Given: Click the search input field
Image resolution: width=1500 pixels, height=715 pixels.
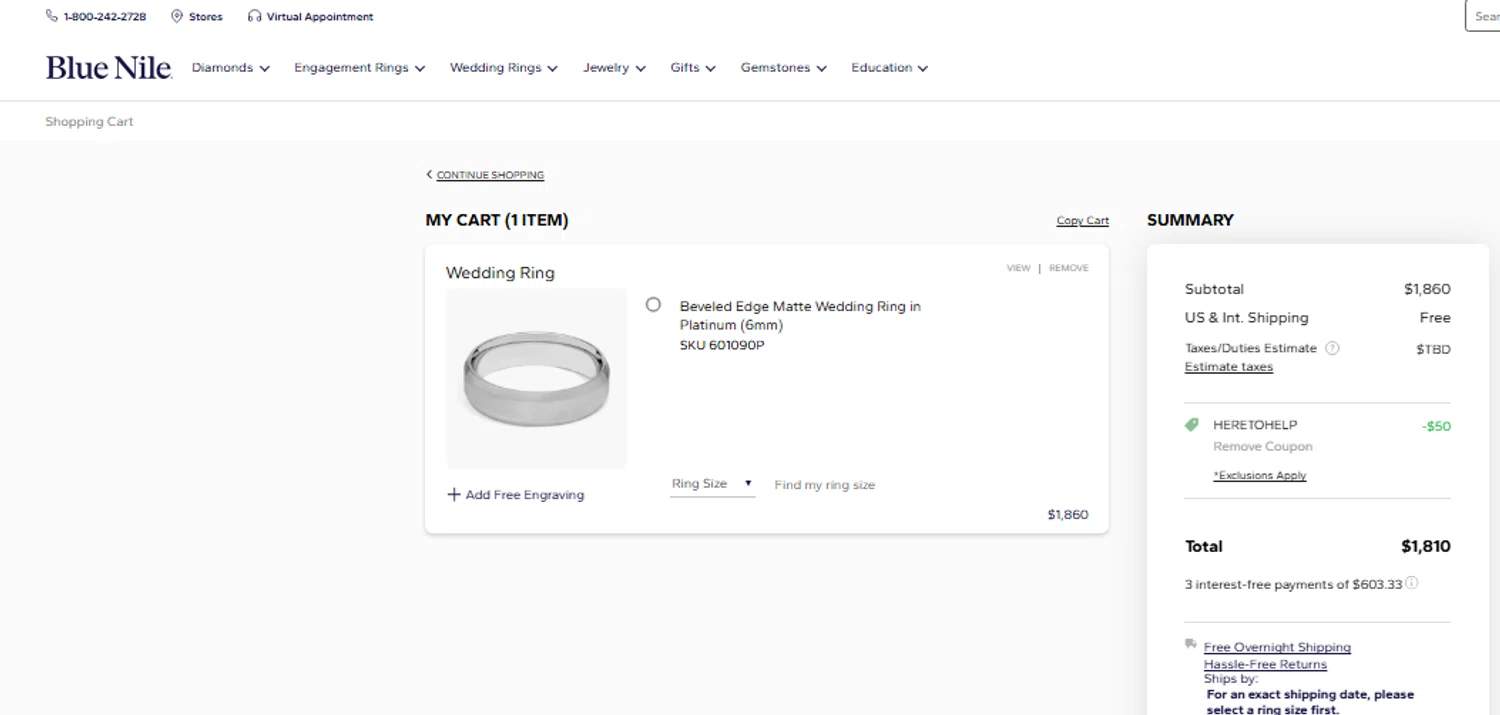Looking at the screenshot, I should click(1483, 16).
